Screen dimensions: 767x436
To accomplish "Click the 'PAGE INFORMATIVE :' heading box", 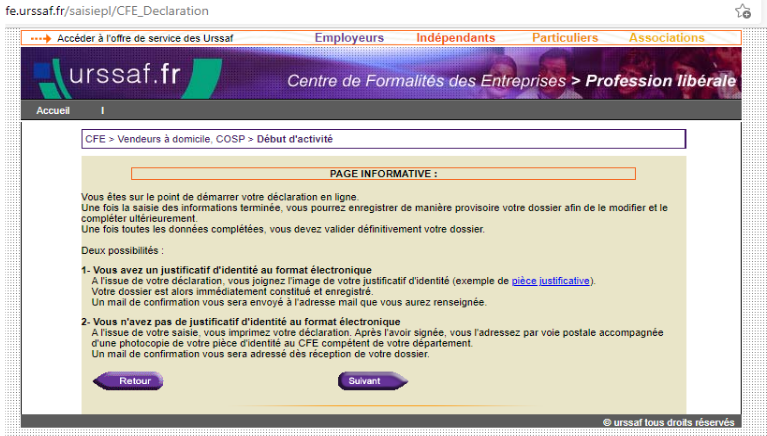I will tap(384, 174).
